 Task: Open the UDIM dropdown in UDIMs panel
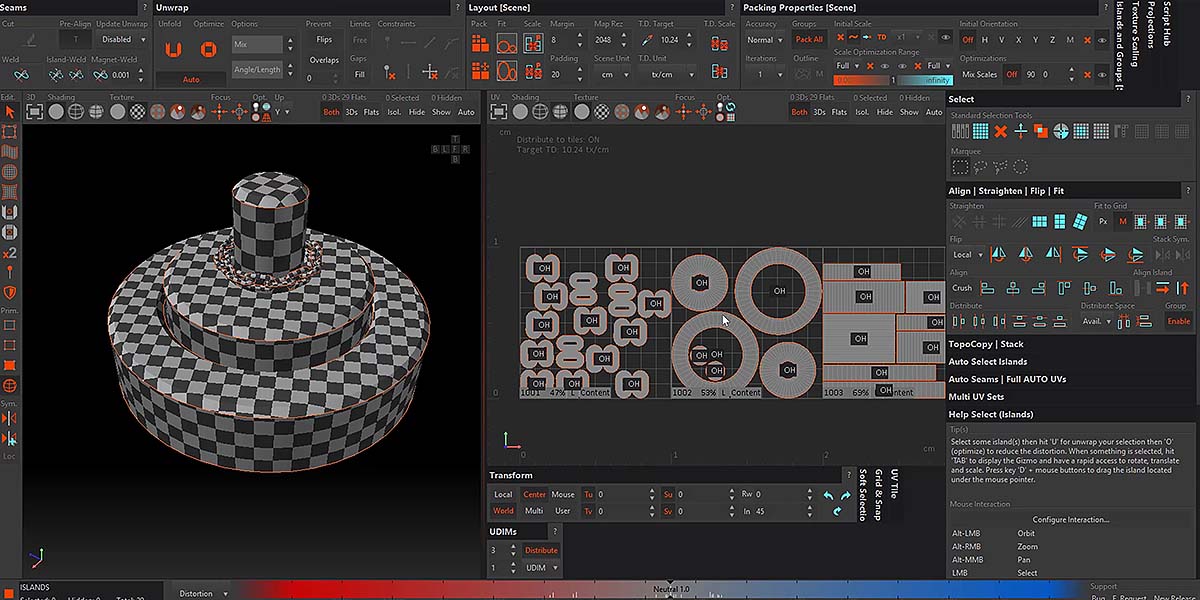541,567
